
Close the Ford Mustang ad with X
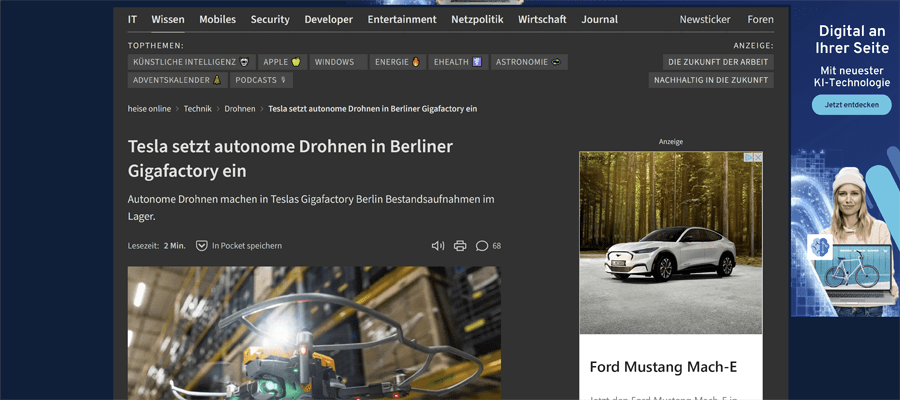click(758, 157)
